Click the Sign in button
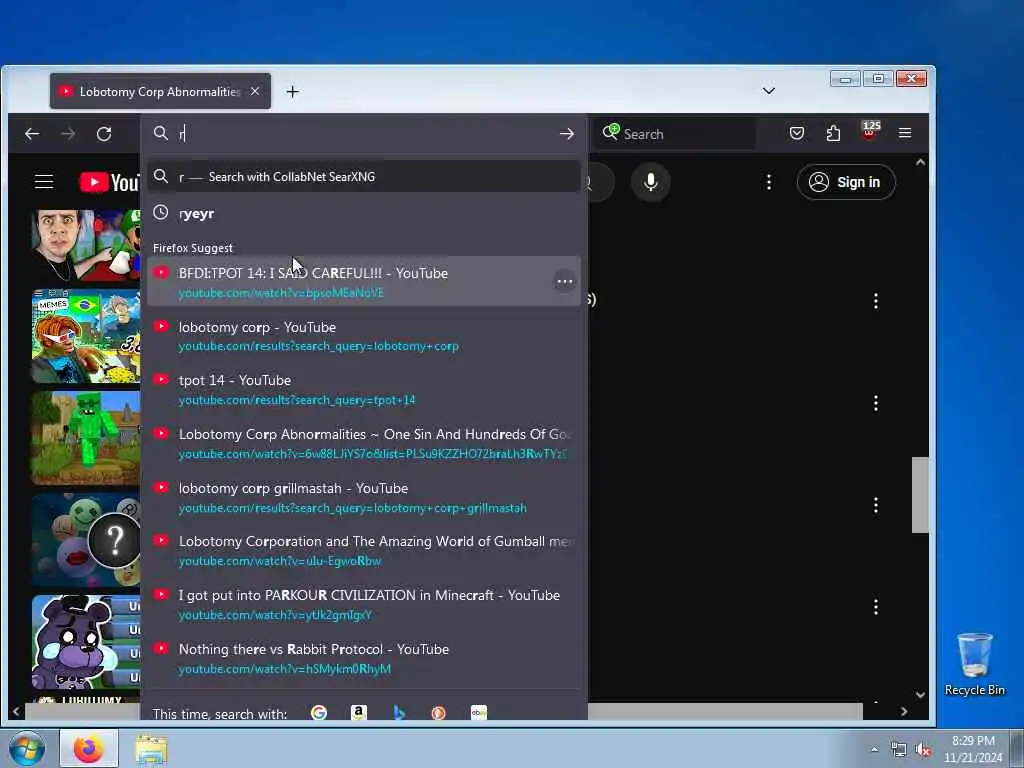This screenshot has width=1024, height=768. (x=846, y=182)
